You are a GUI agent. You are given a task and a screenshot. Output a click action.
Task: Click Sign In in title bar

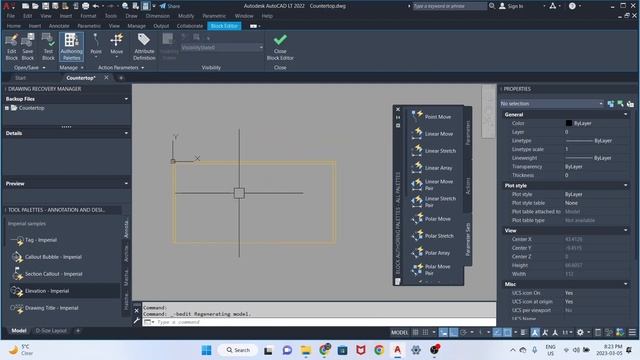tap(511, 6)
